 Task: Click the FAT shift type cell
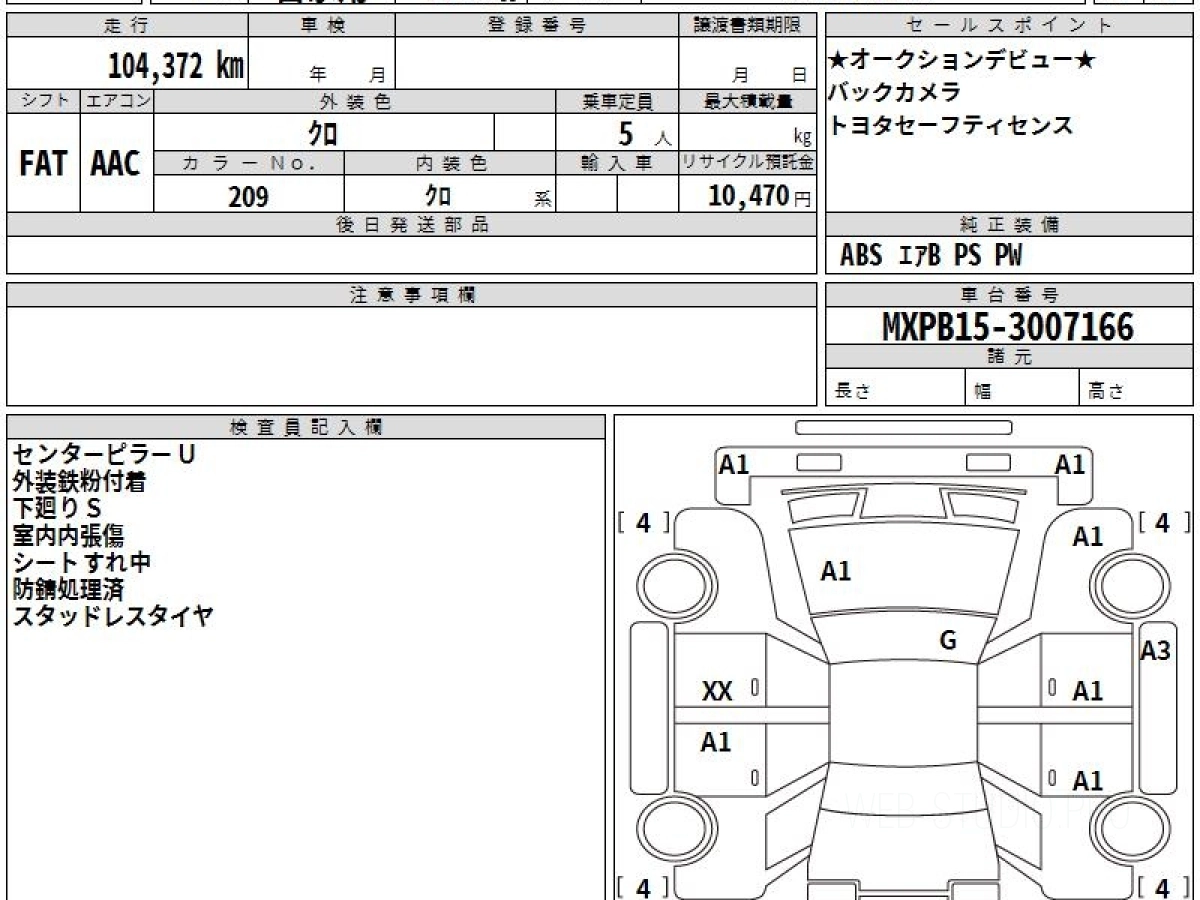pyautogui.click(x=43, y=164)
